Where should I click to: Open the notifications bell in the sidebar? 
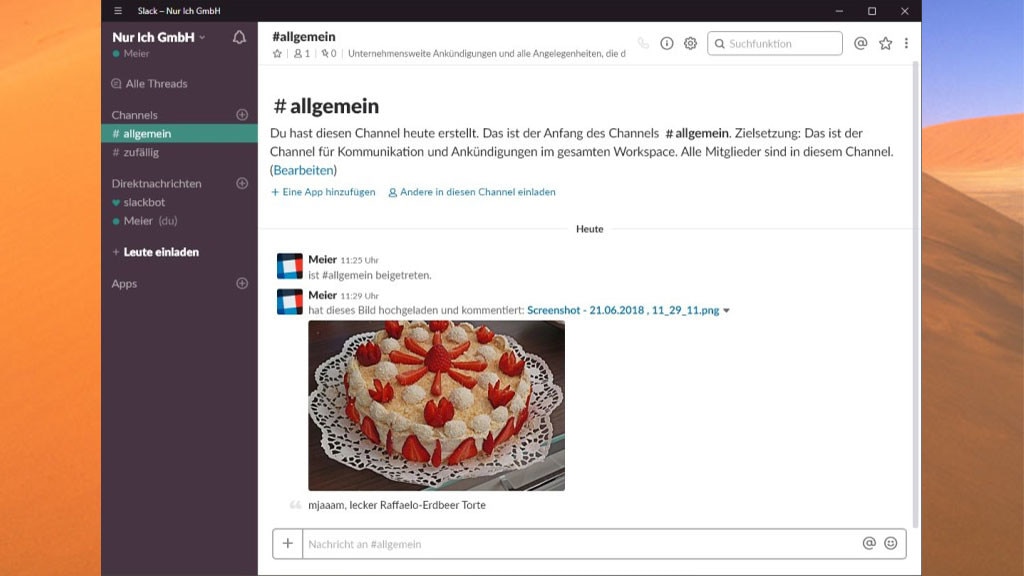(x=239, y=38)
